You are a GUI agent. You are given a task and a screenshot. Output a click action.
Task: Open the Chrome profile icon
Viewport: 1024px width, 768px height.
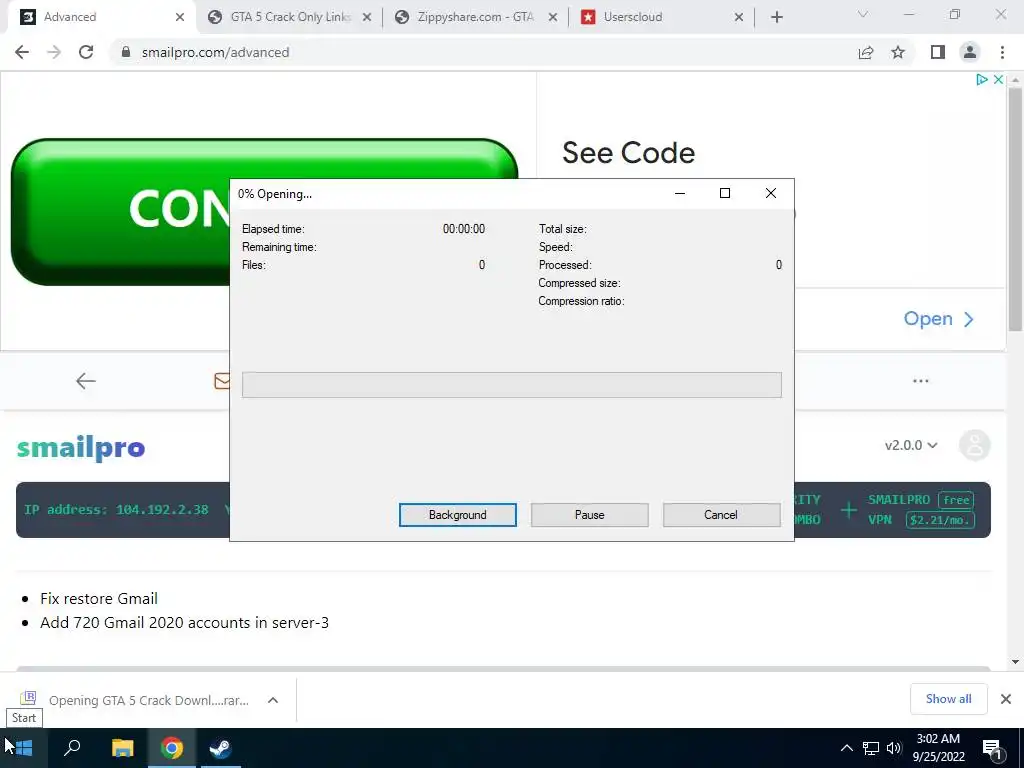pyautogui.click(x=970, y=52)
